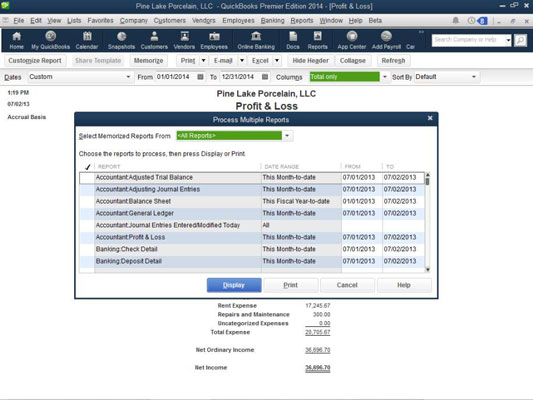Viewport: 533px width, 400px height.
Task: Check the Accountant:Balance Sheet report row
Action: pyautogui.click(x=252, y=201)
